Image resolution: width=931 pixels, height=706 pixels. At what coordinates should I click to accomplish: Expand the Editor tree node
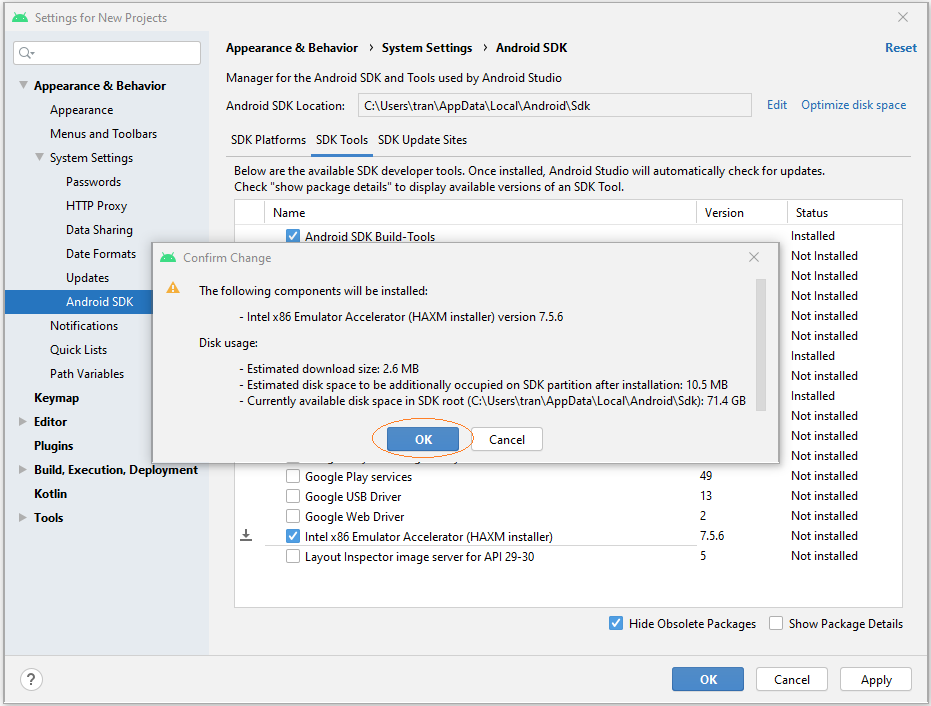point(23,422)
